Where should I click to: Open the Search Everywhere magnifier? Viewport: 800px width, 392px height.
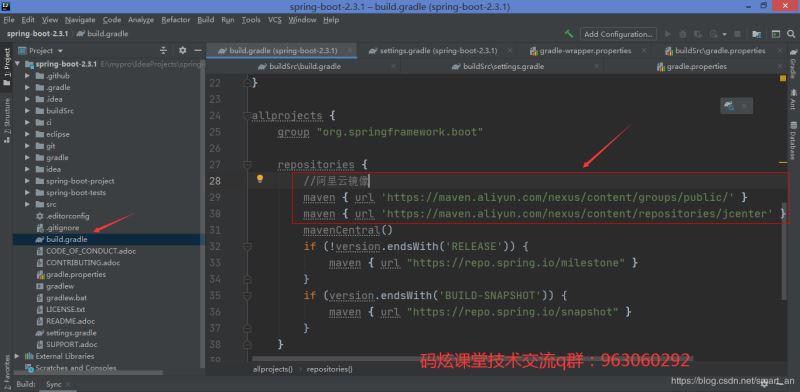coord(792,34)
